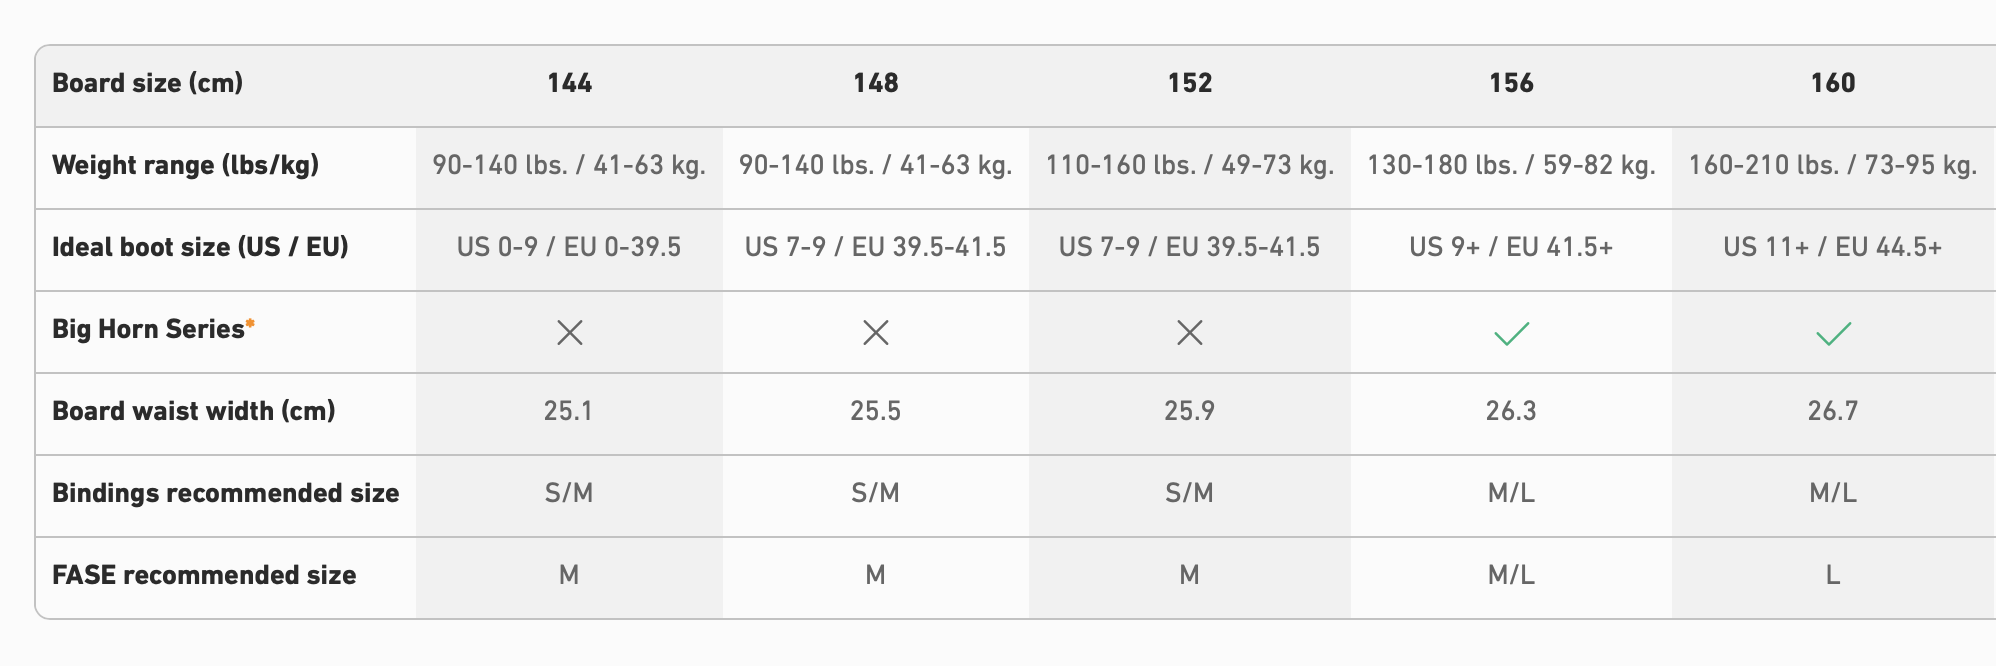Click the X mark in the 148 column
The height and width of the screenshot is (666, 1996).
click(875, 333)
